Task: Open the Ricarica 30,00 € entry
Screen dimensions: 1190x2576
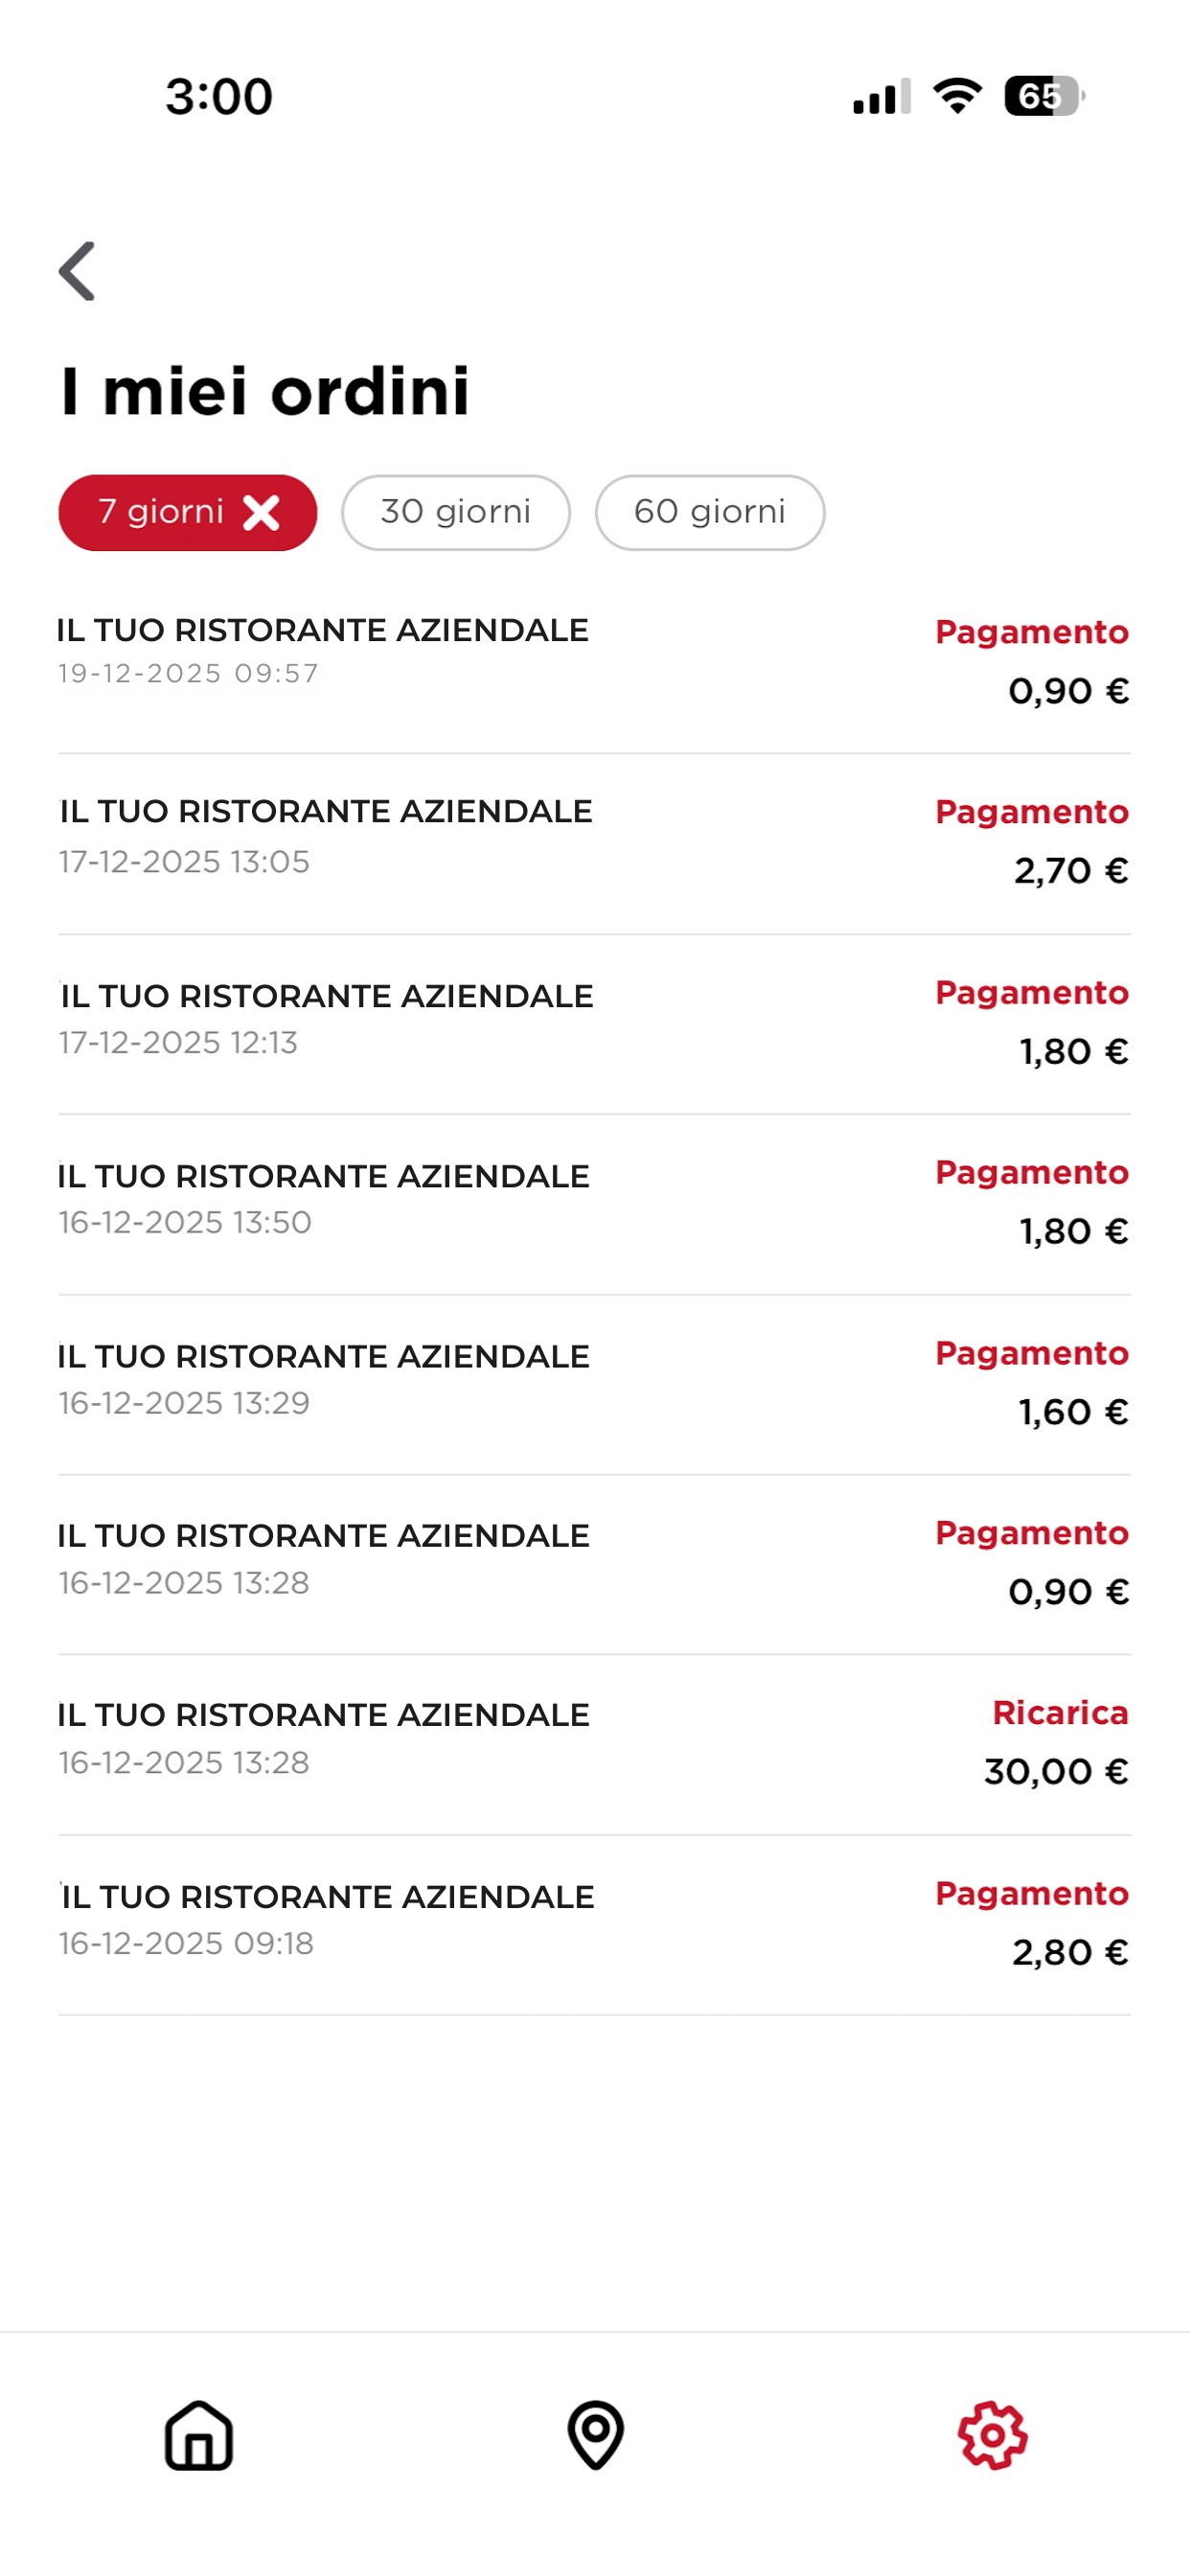Action: coord(594,1745)
